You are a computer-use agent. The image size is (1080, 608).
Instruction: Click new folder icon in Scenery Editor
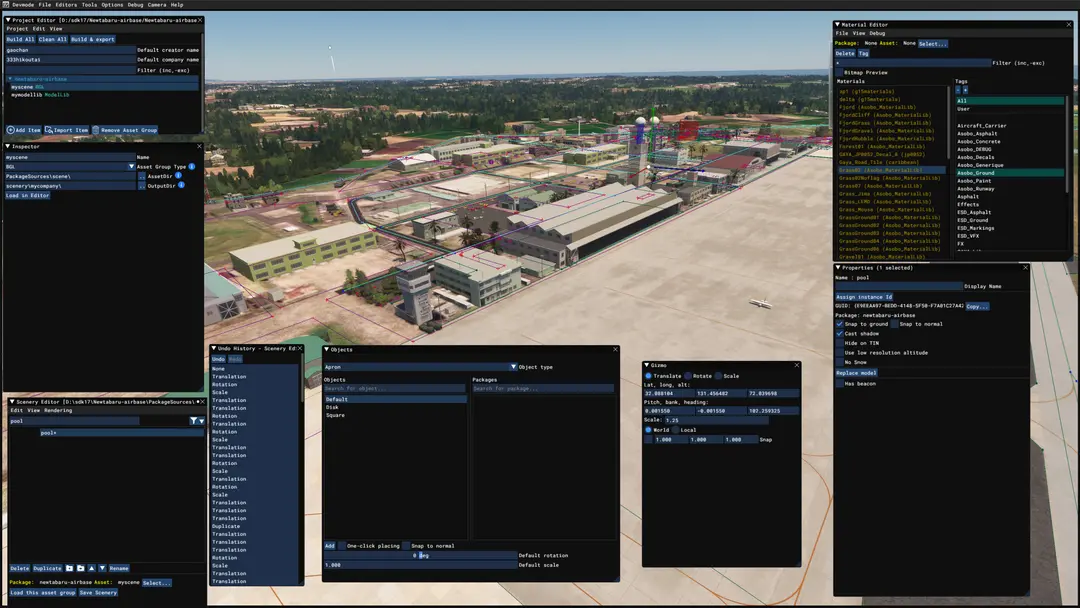pyautogui.click(x=81, y=568)
